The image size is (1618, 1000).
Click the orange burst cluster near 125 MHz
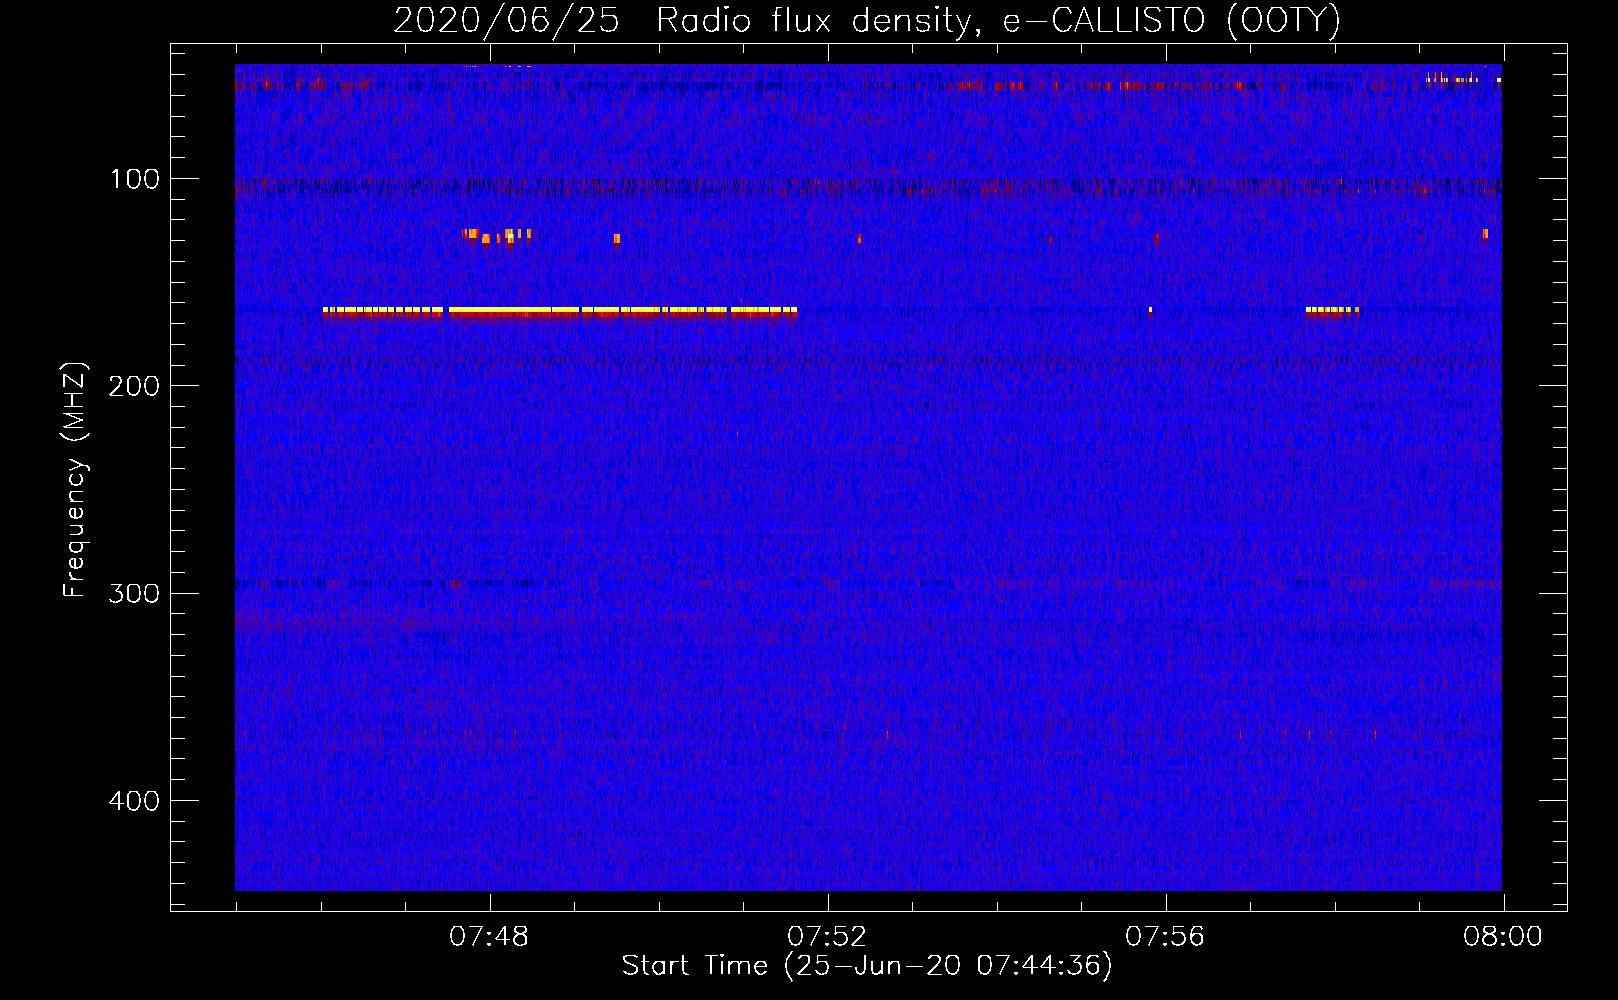coord(497,236)
